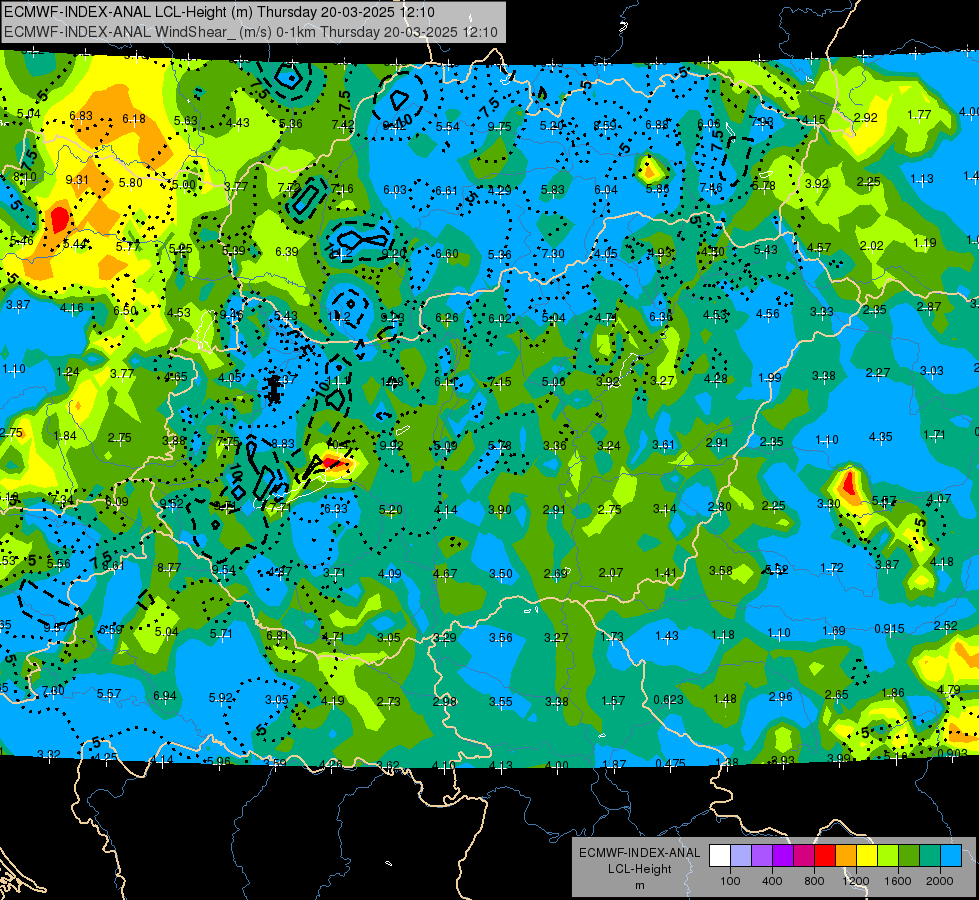Click the legend text 'LCL-Height'
The image size is (979, 900).
coord(639,869)
